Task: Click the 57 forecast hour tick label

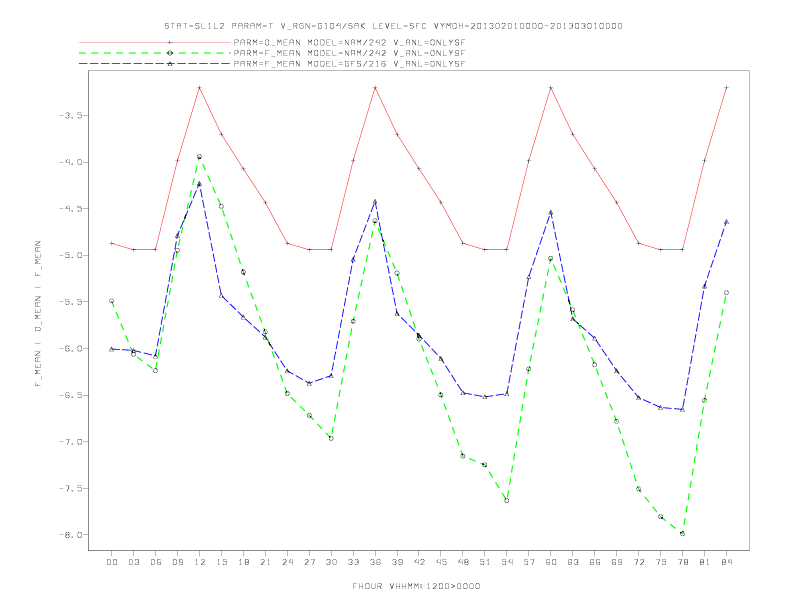Action: click(529, 562)
